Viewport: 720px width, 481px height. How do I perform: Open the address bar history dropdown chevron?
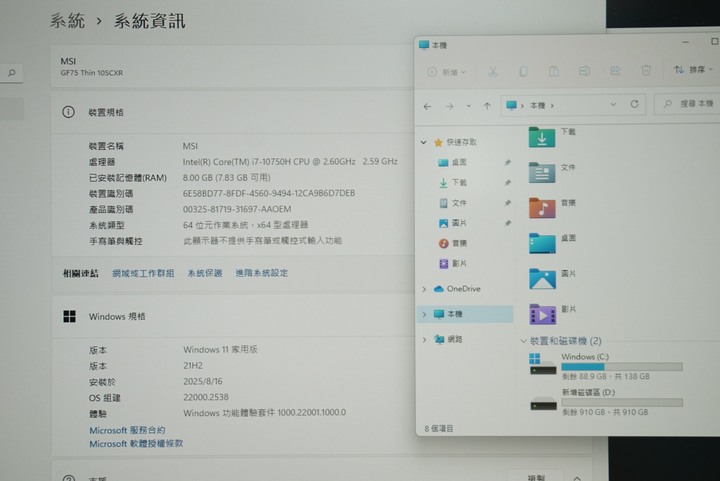[x=613, y=105]
